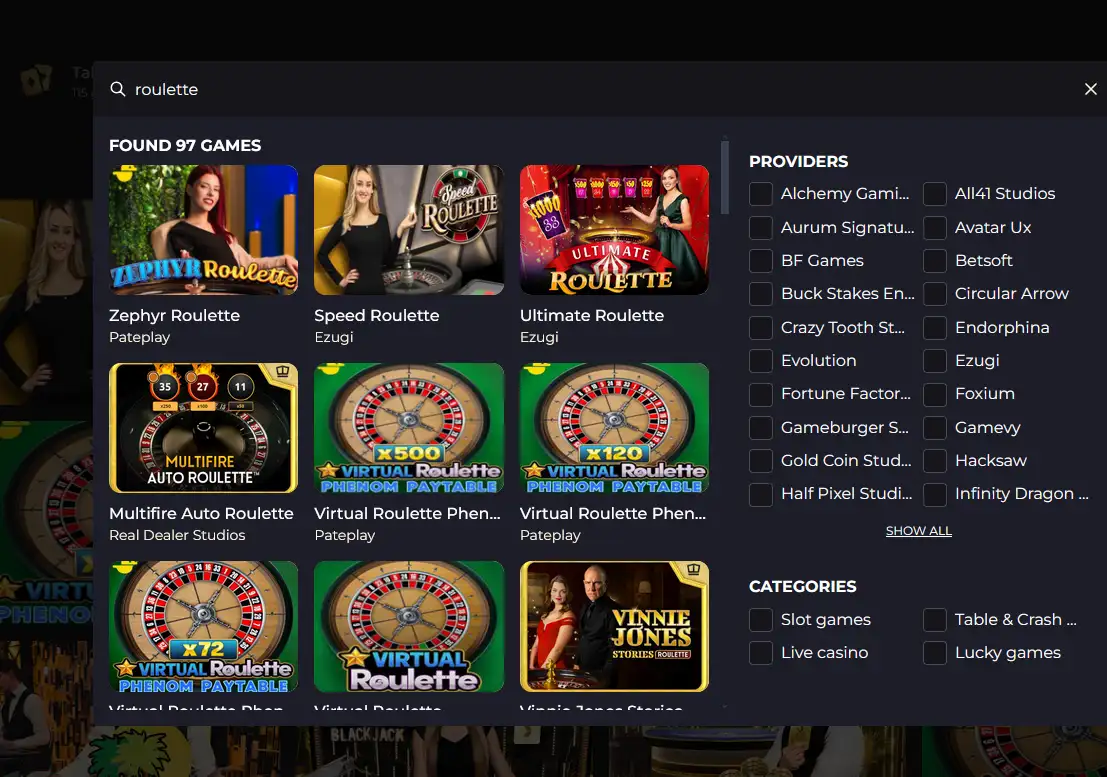Open x500 Virtual Roulette Phenom Paytable thumbnail
The width and height of the screenshot is (1107, 777).
(x=409, y=428)
